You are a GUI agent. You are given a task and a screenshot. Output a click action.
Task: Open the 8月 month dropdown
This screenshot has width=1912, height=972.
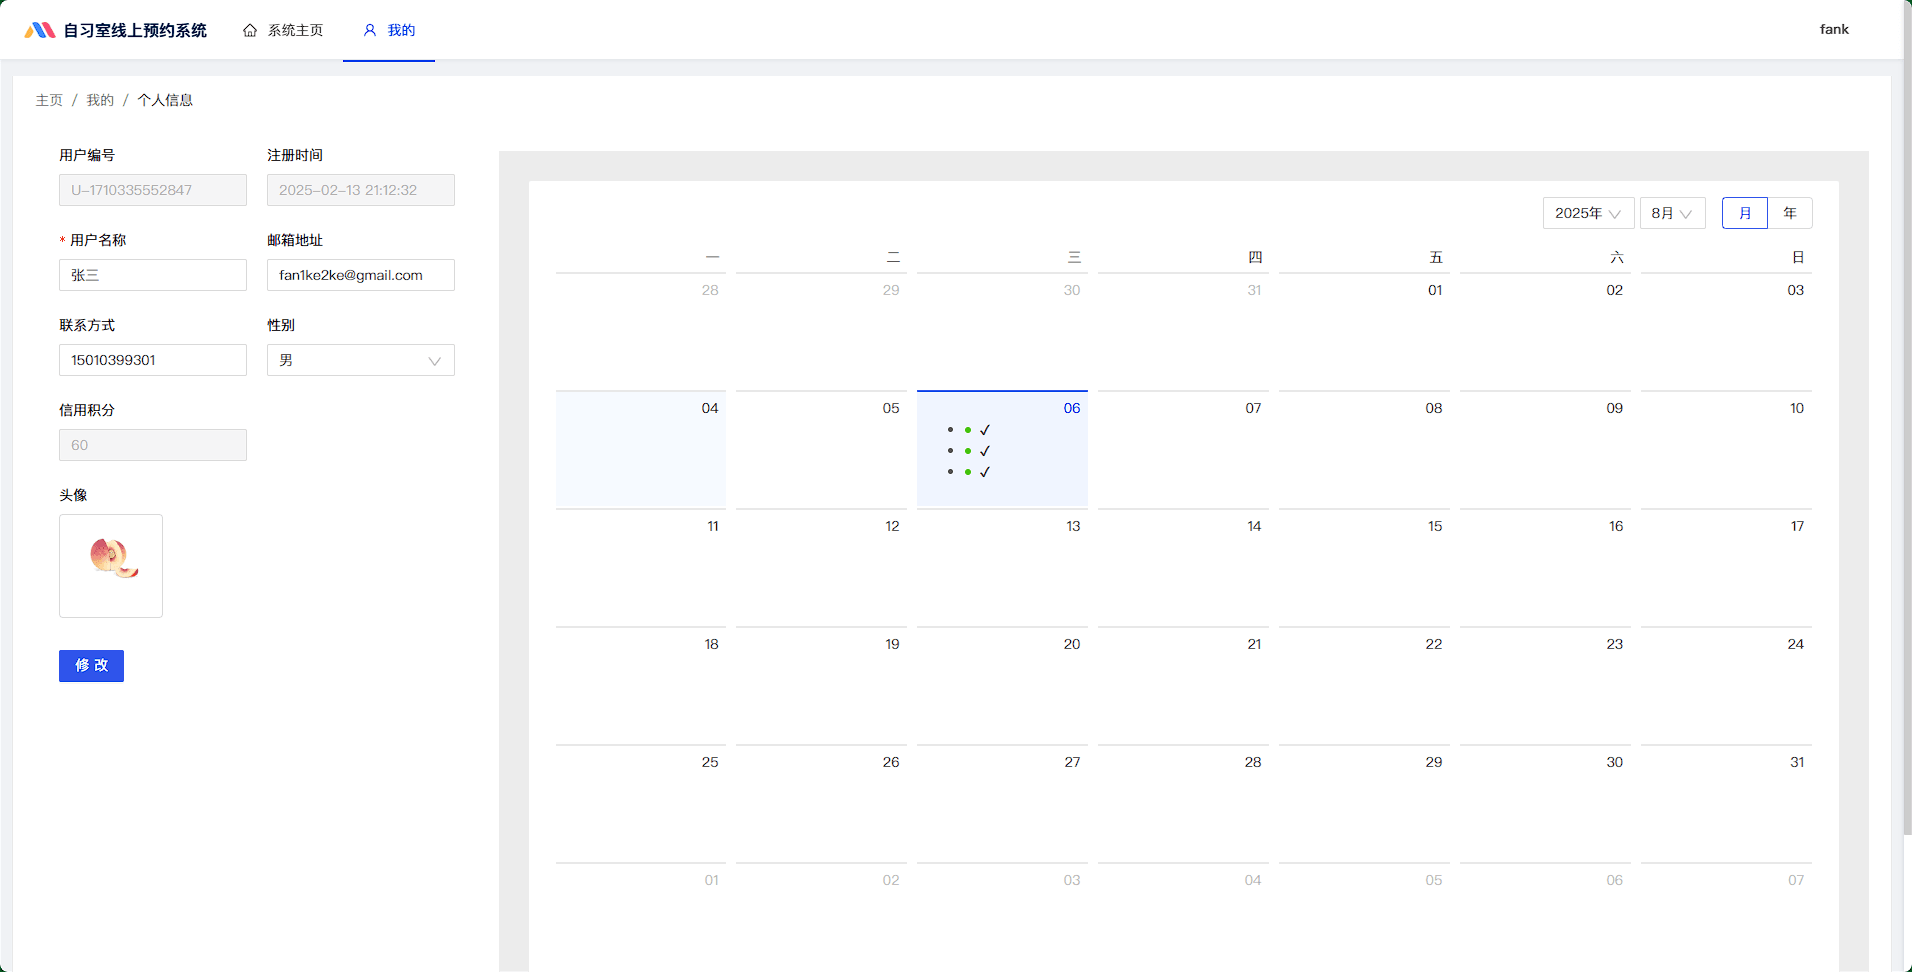pyautogui.click(x=1672, y=213)
